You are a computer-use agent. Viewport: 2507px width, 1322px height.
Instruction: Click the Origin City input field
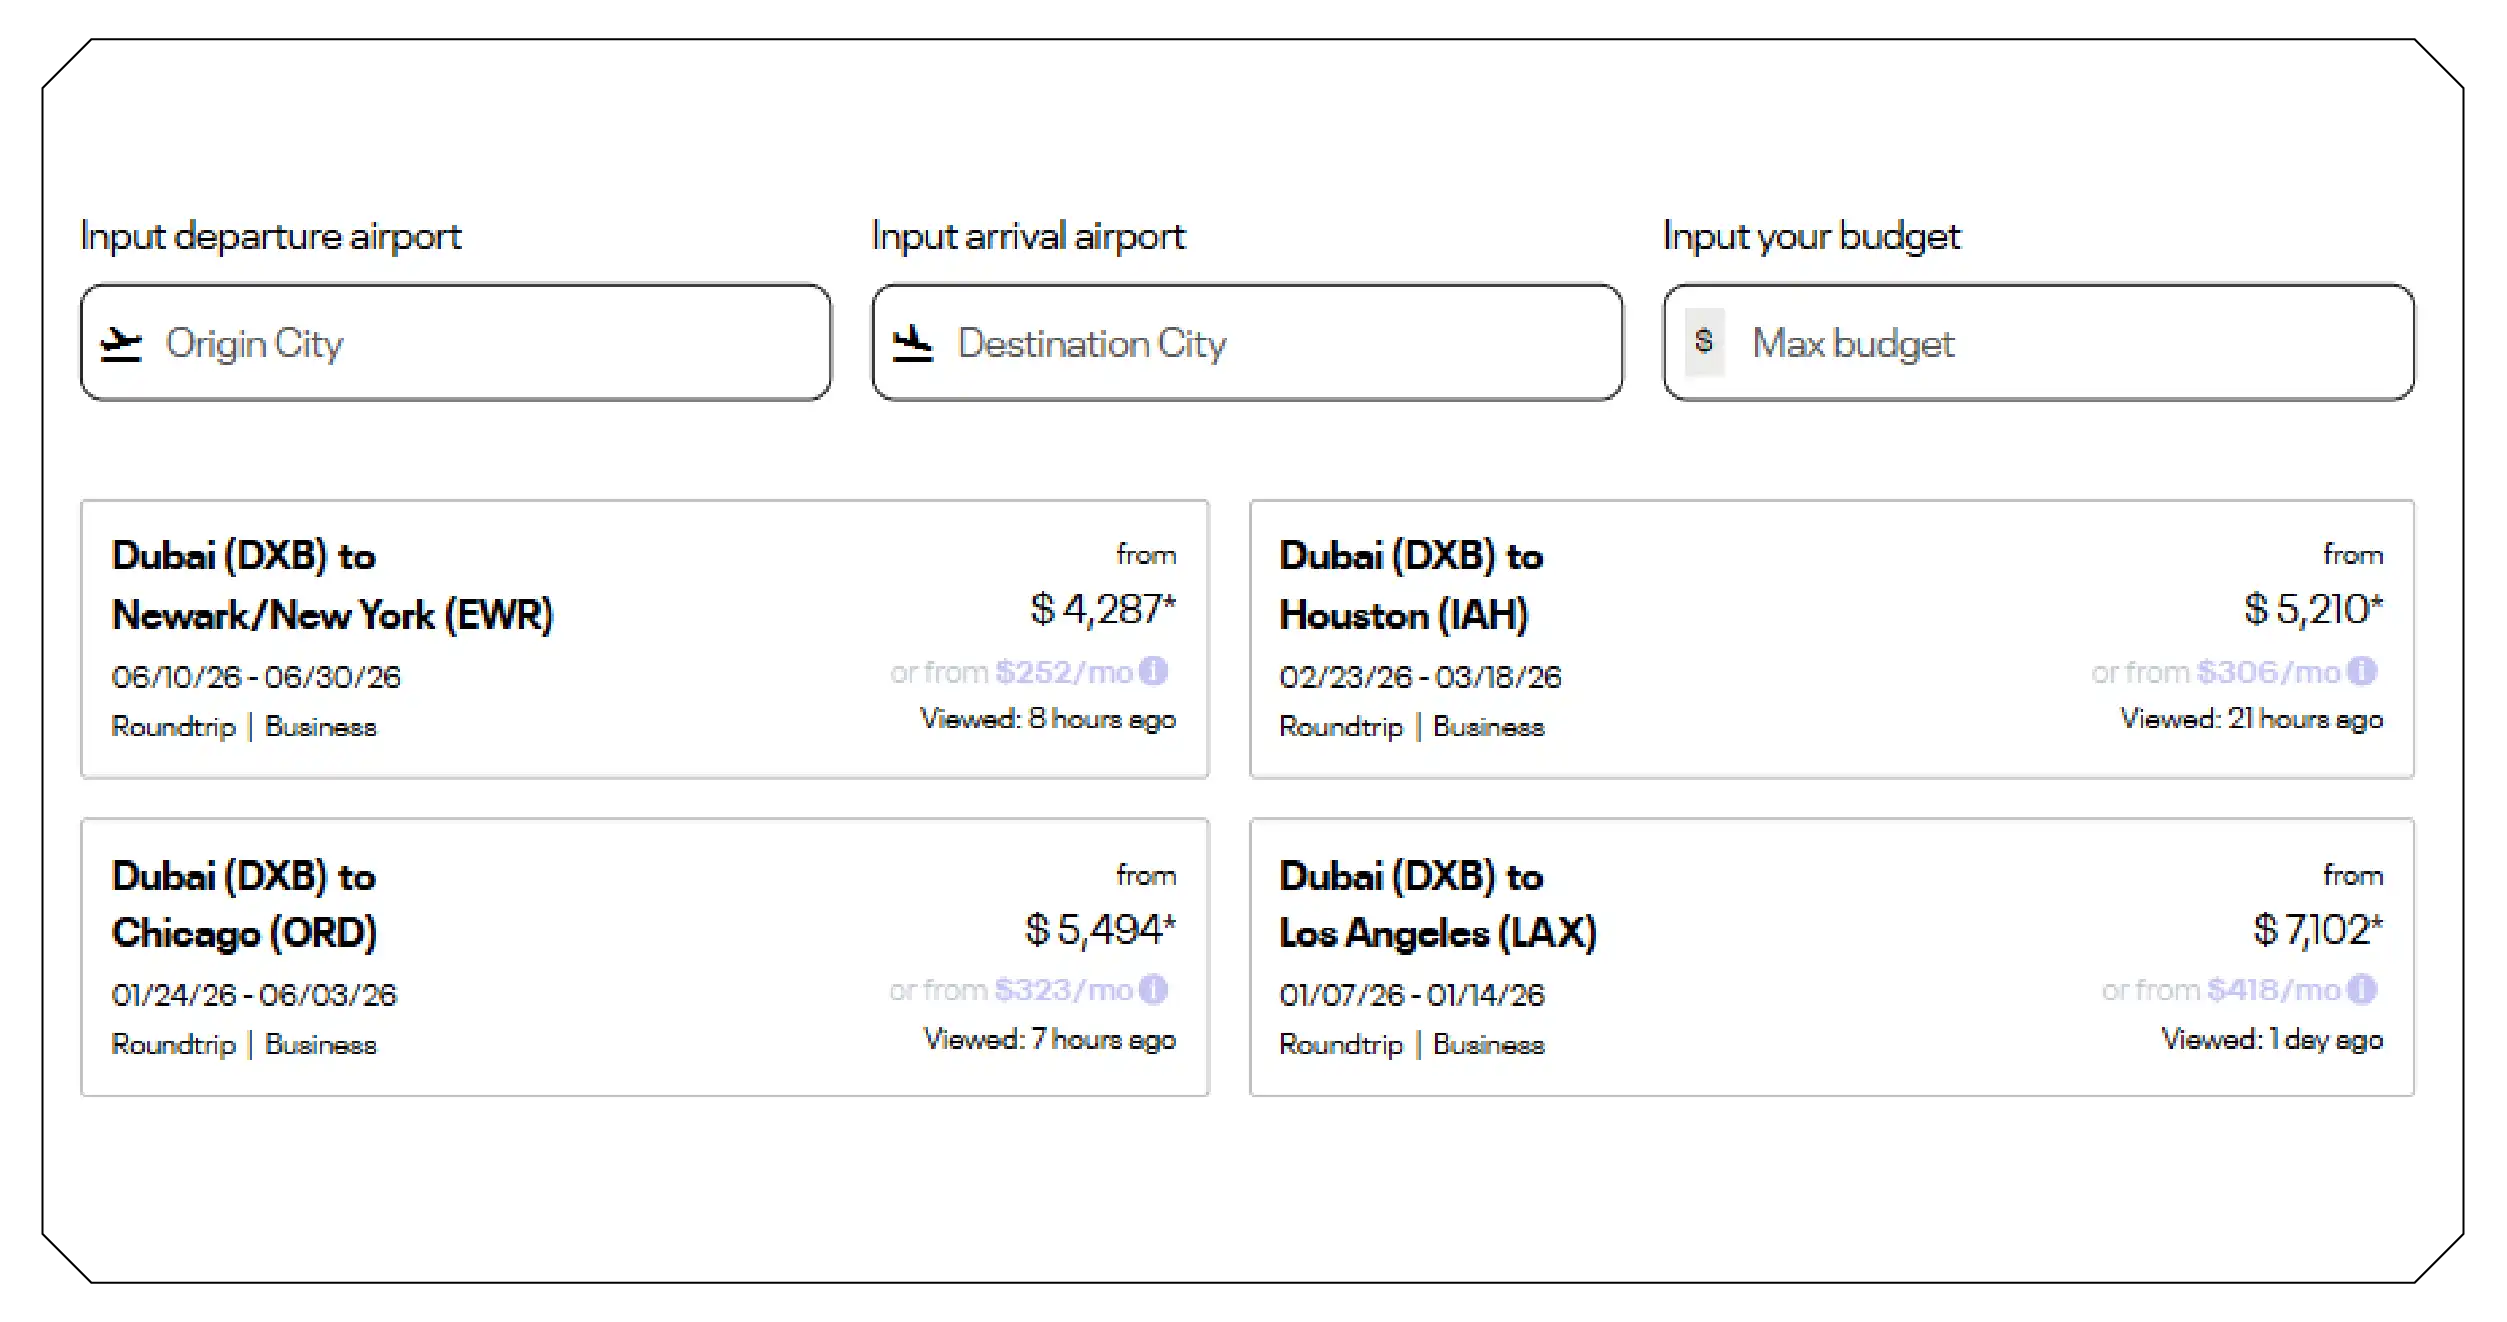pos(455,343)
